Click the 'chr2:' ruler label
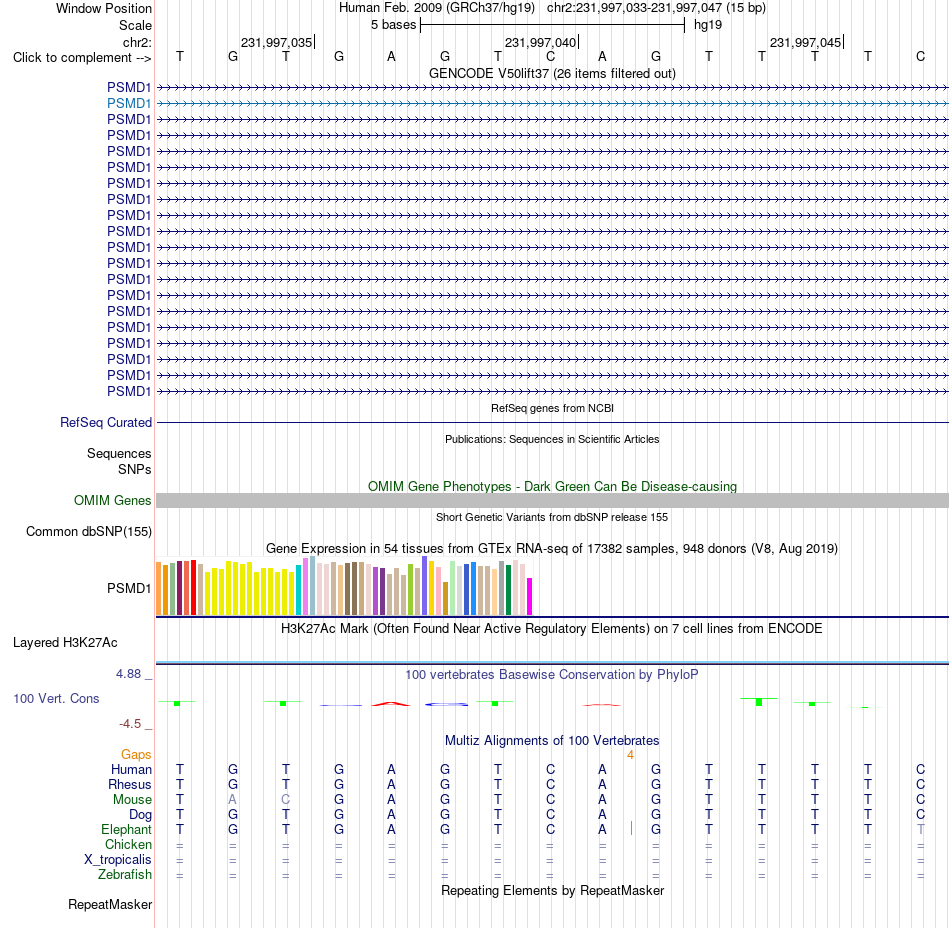 (137, 42)
